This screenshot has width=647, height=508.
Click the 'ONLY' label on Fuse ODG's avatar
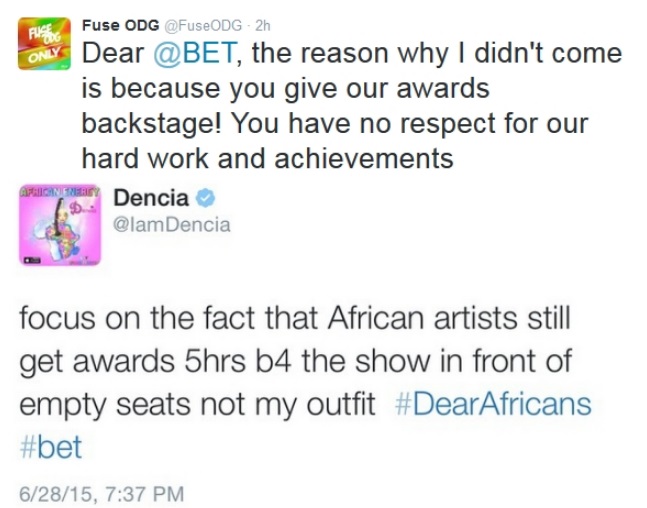point(38,56)
